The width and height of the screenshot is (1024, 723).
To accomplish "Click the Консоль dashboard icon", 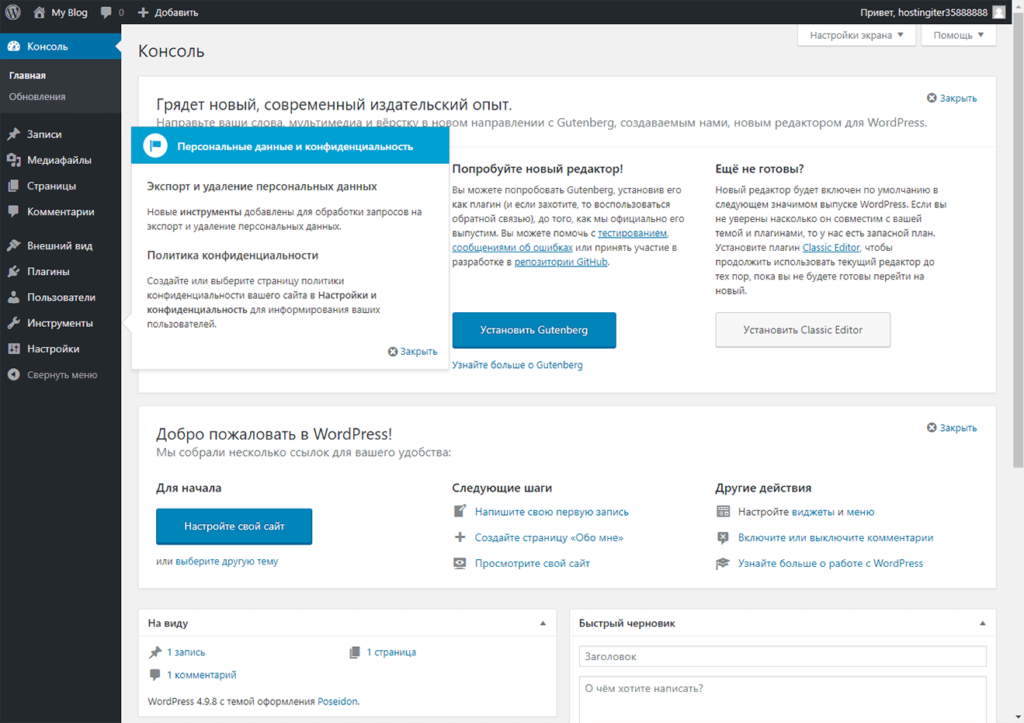I will pos(14,46).
